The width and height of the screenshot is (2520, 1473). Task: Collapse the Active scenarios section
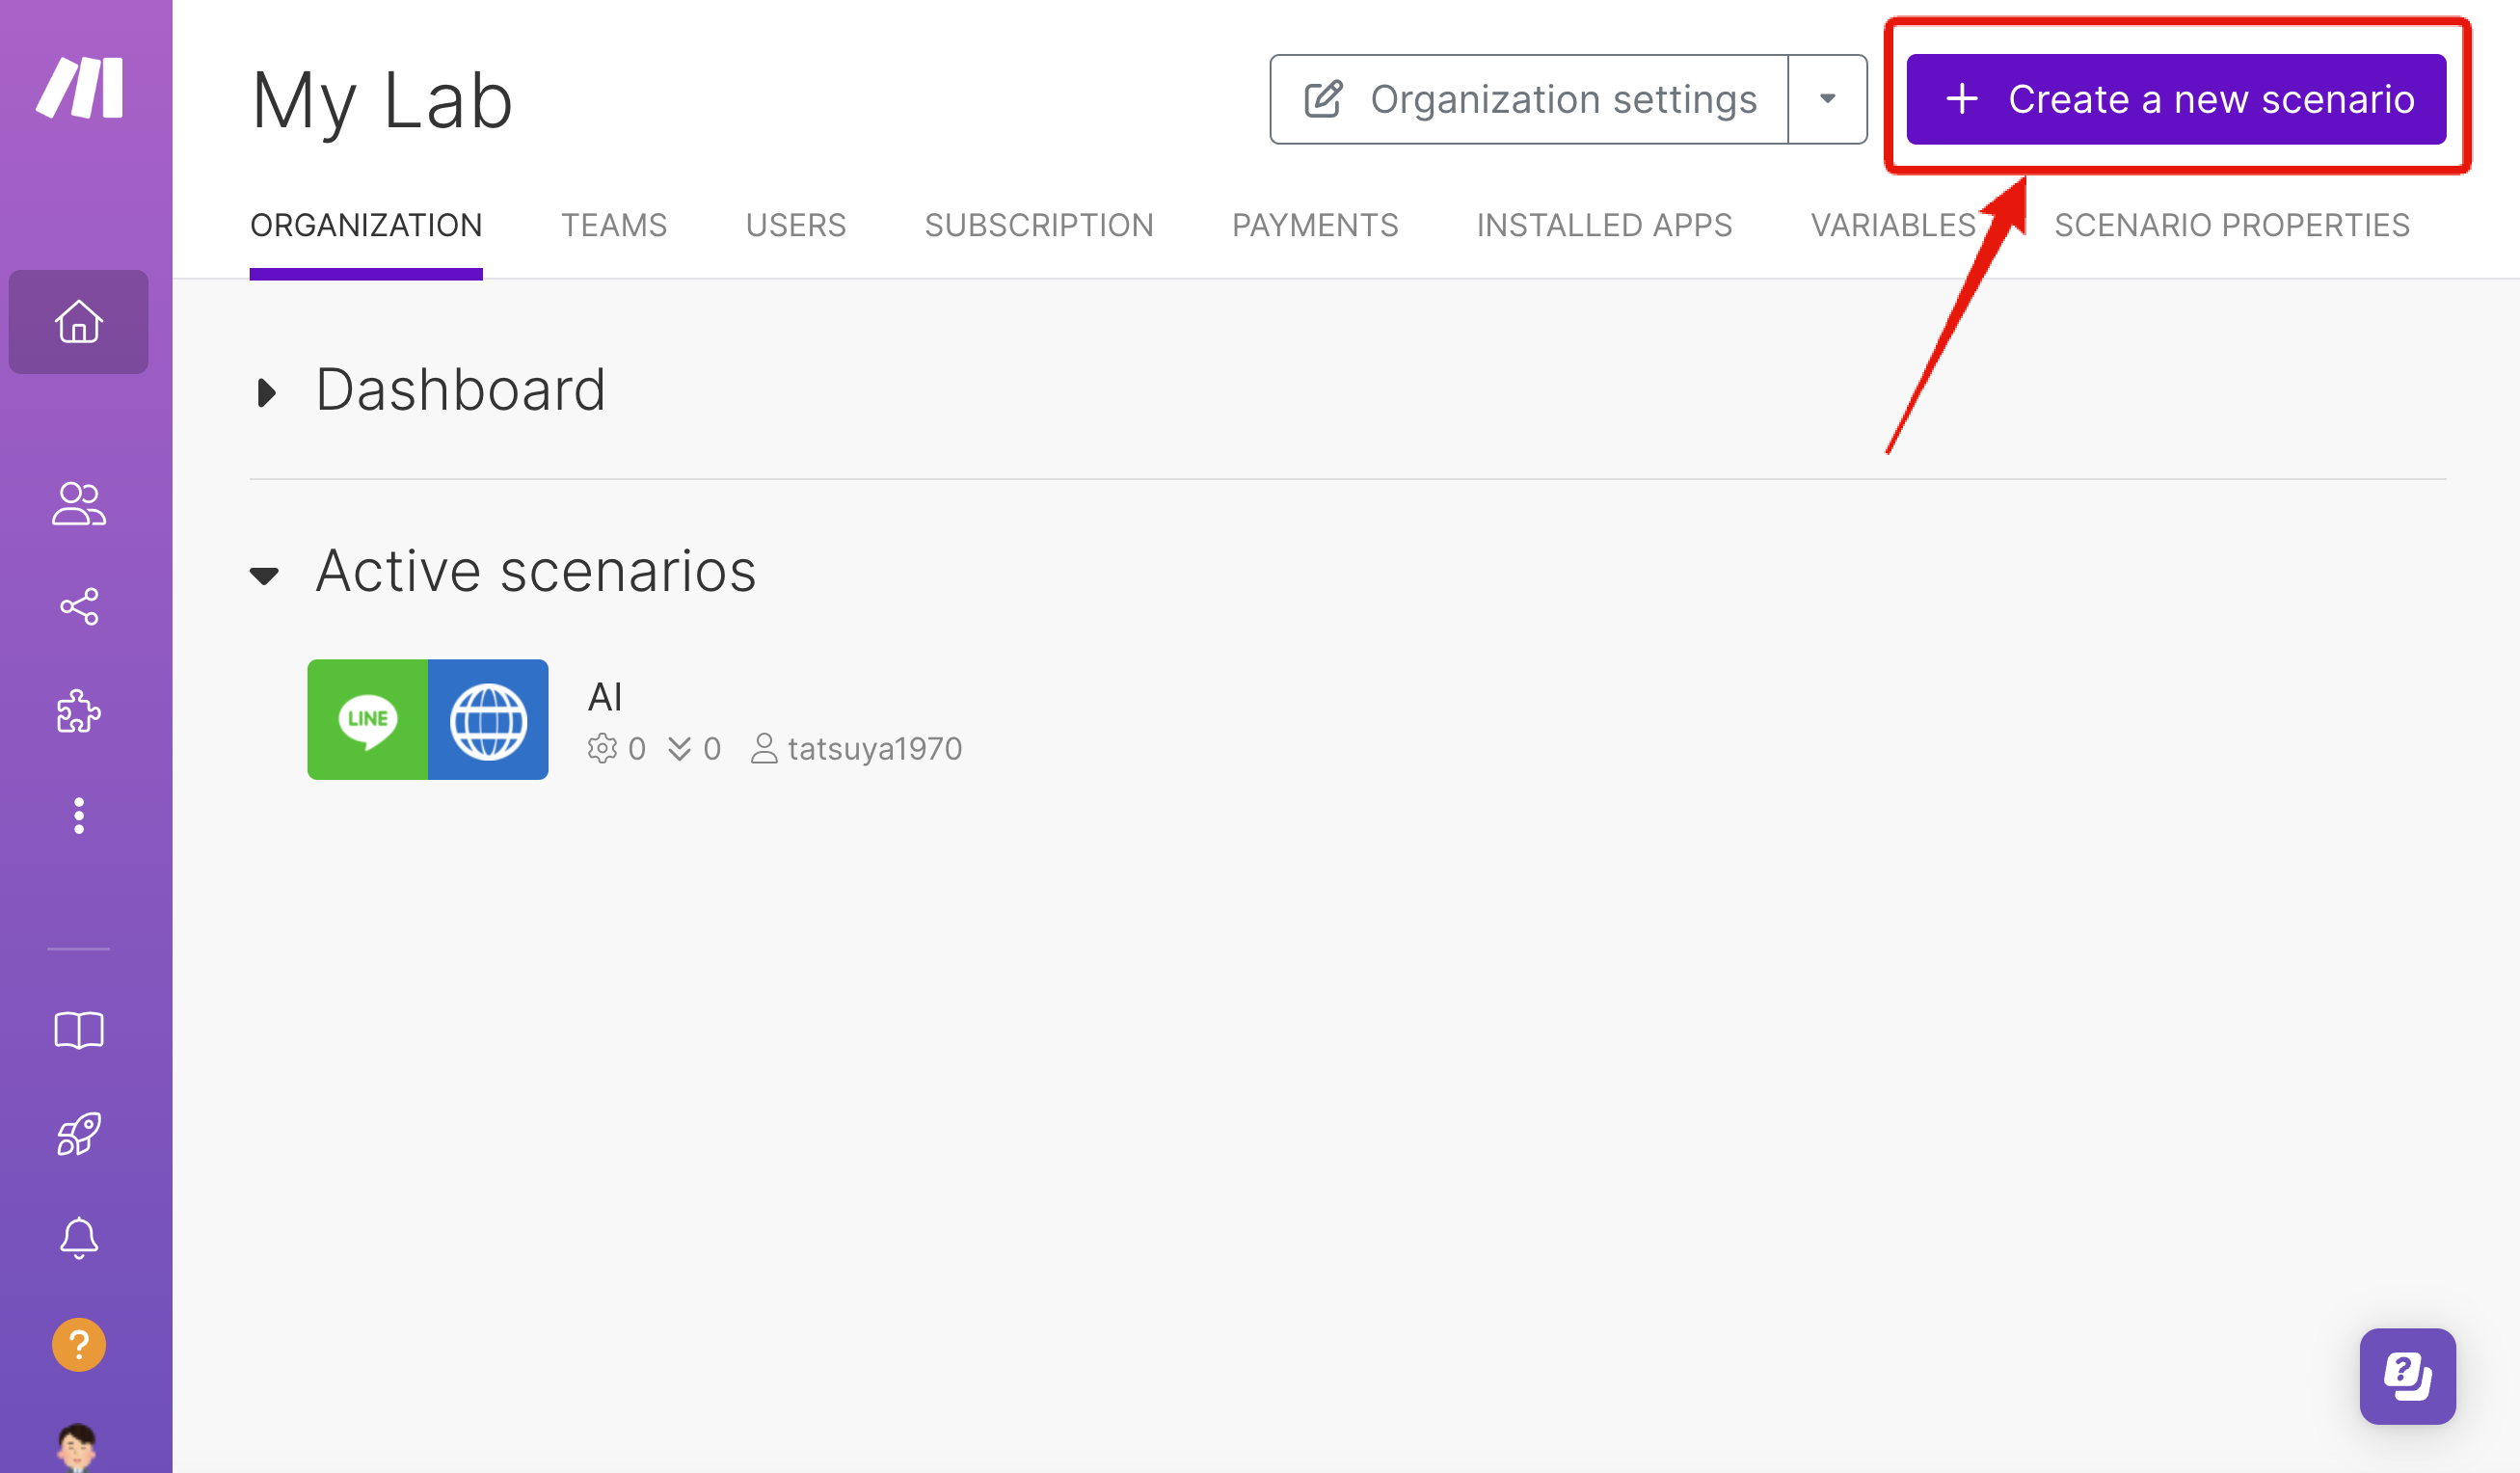click(x=265, y=575)
